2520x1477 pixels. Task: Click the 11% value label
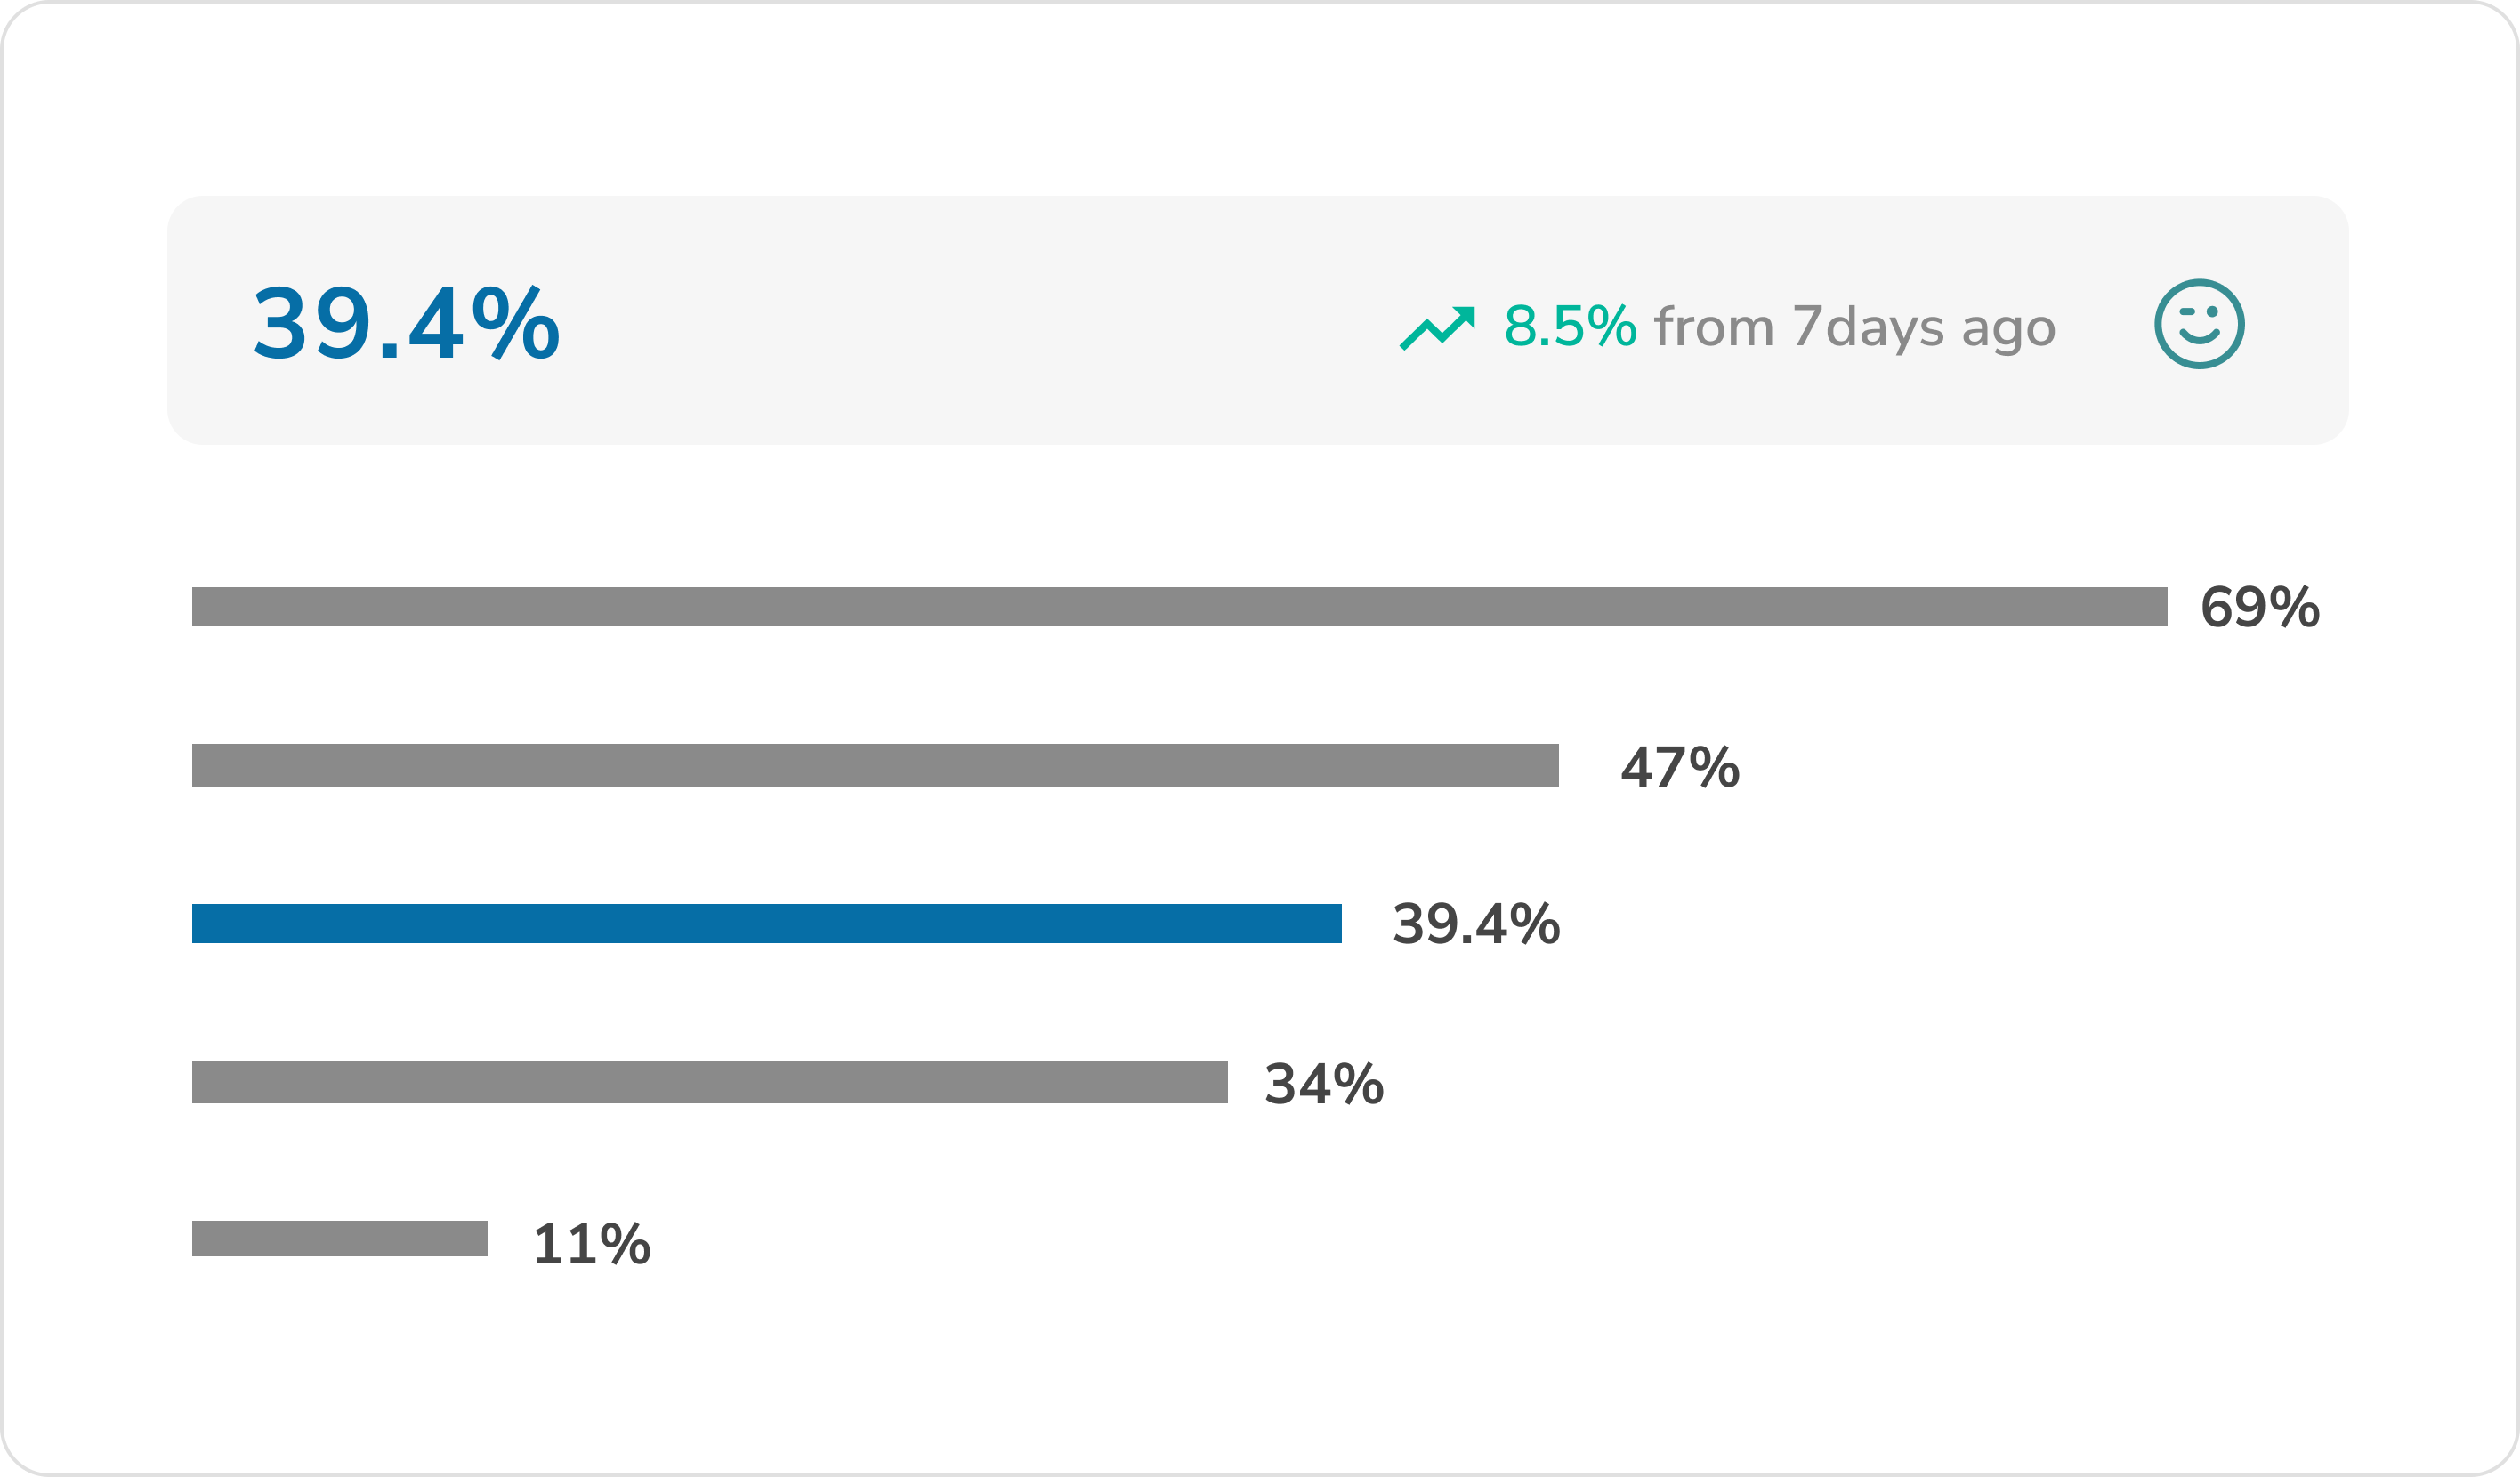coord(592,1244)
